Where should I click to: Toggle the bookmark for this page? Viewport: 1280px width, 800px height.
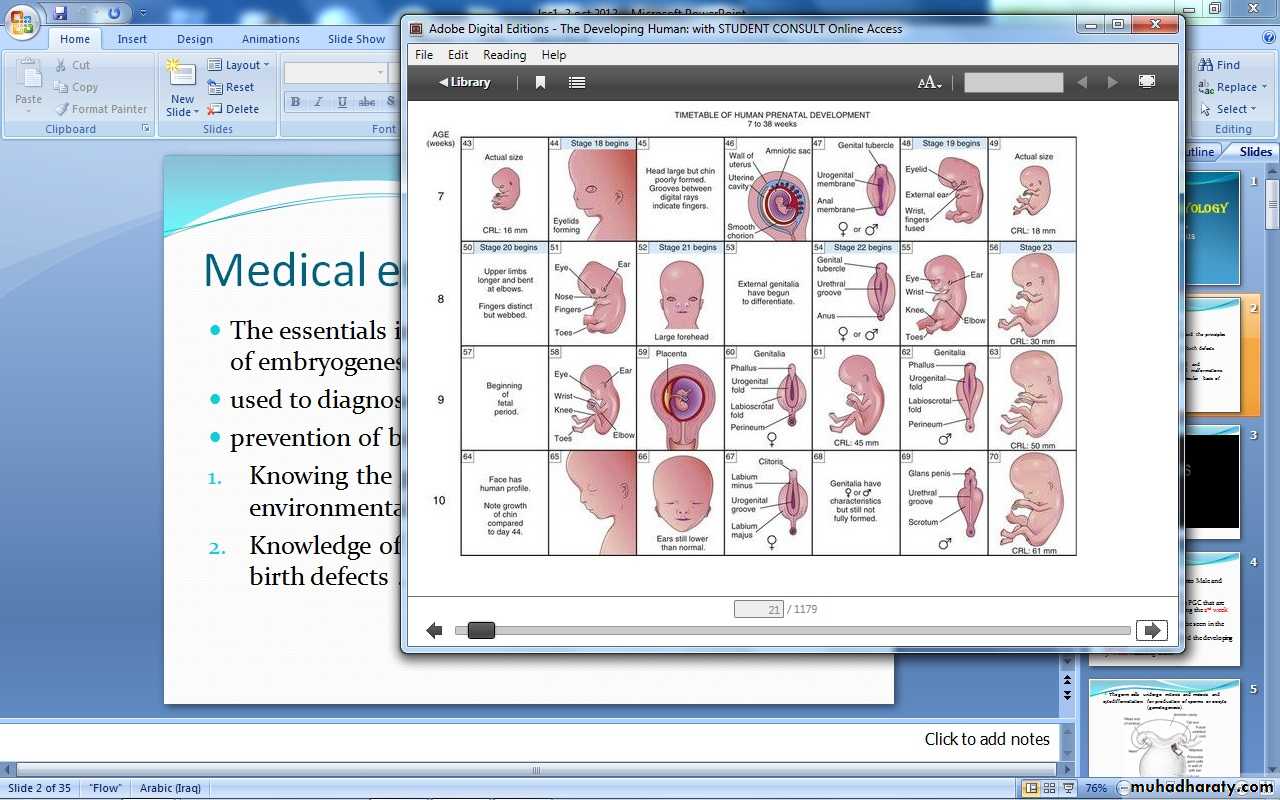click(540, 82)
